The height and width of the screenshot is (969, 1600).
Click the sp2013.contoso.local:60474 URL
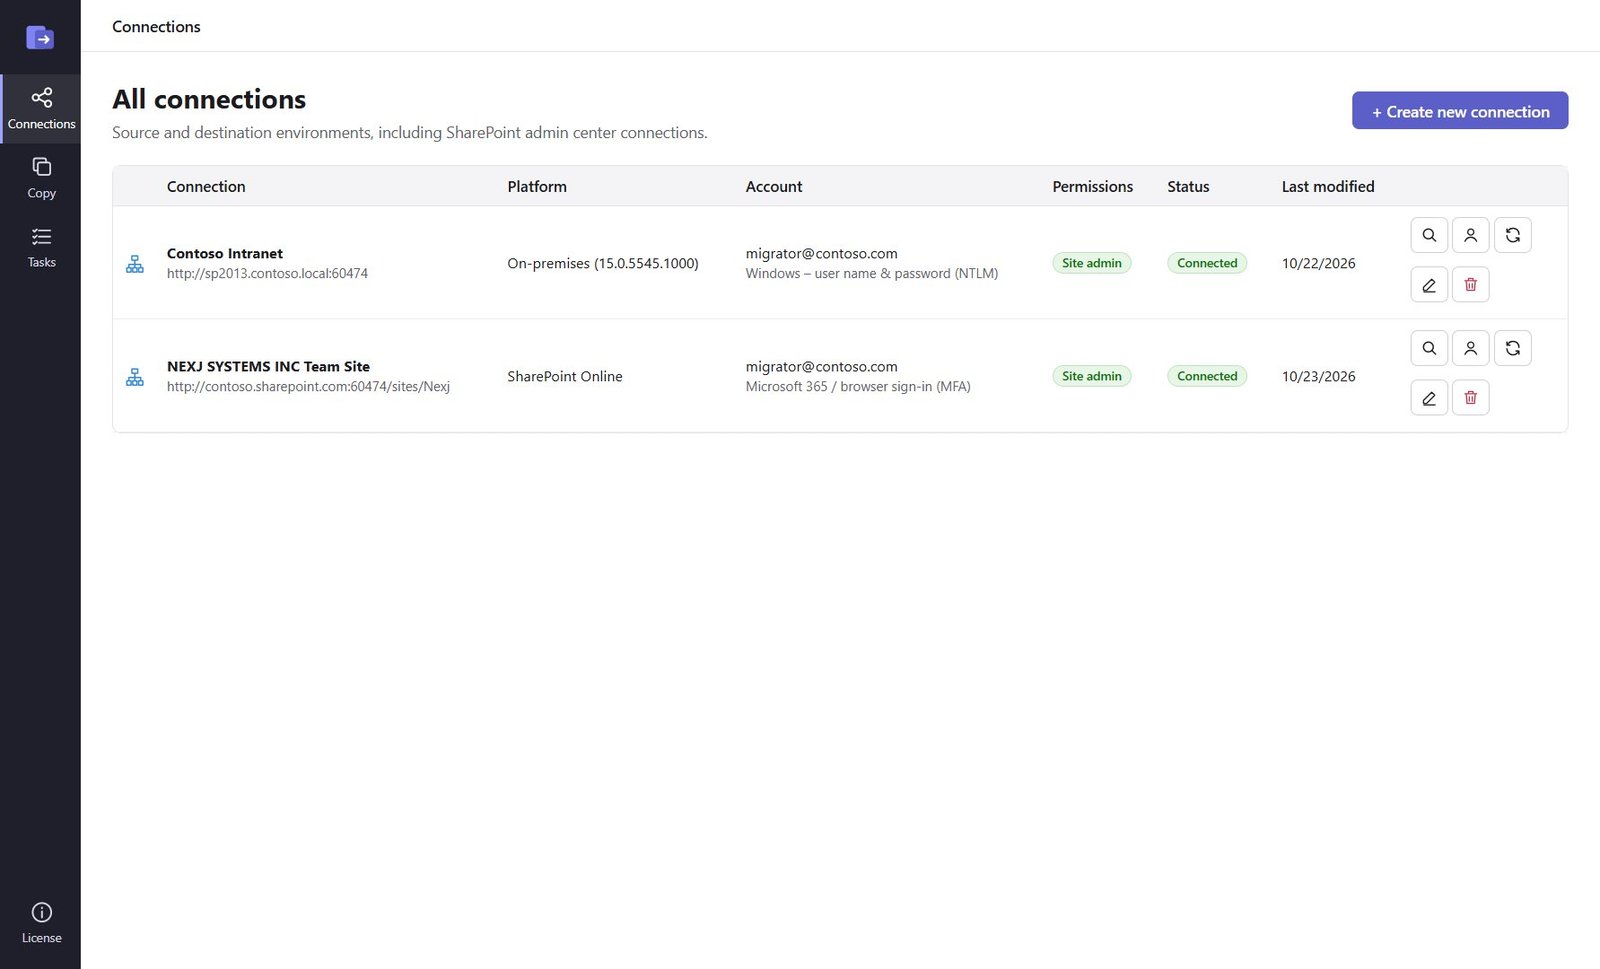tap(267, 273)
